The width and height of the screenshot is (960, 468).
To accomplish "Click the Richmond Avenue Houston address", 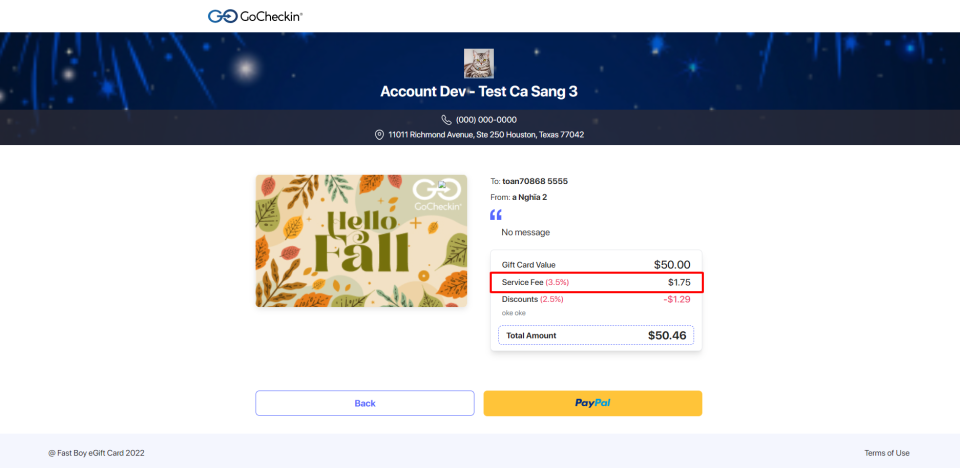I will [x=486, y=135].
